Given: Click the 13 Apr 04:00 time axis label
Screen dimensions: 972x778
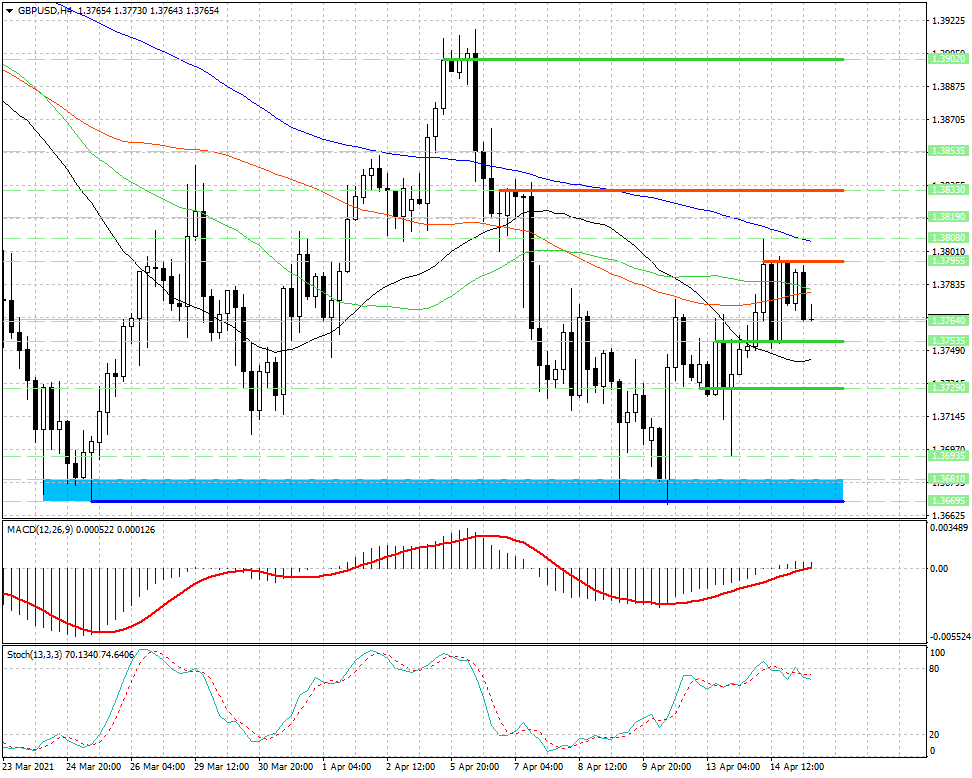Looking at the screenshot, I should pos(733,767).
